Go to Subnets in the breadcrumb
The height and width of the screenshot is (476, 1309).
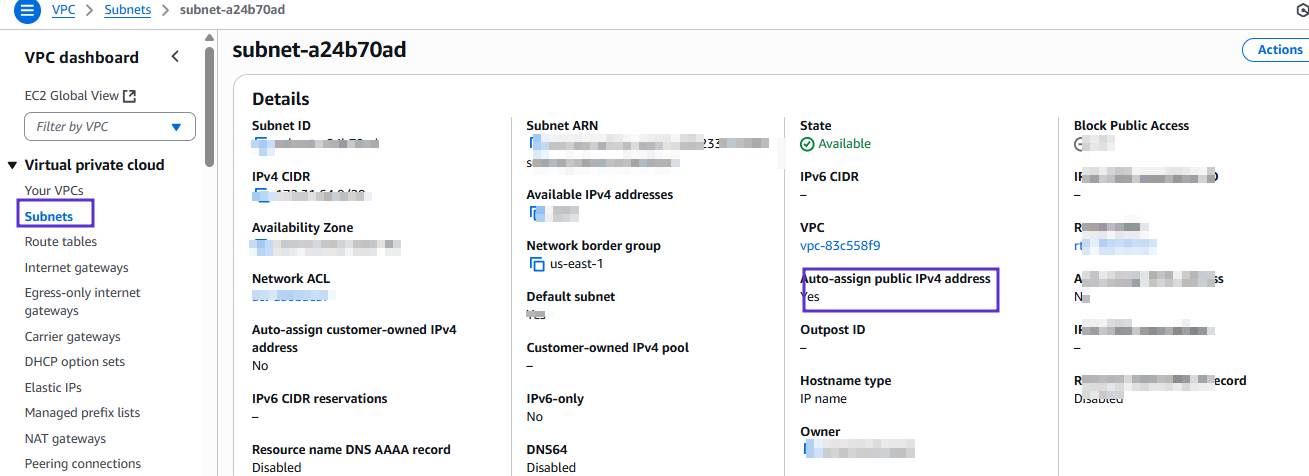pos(128,10)
